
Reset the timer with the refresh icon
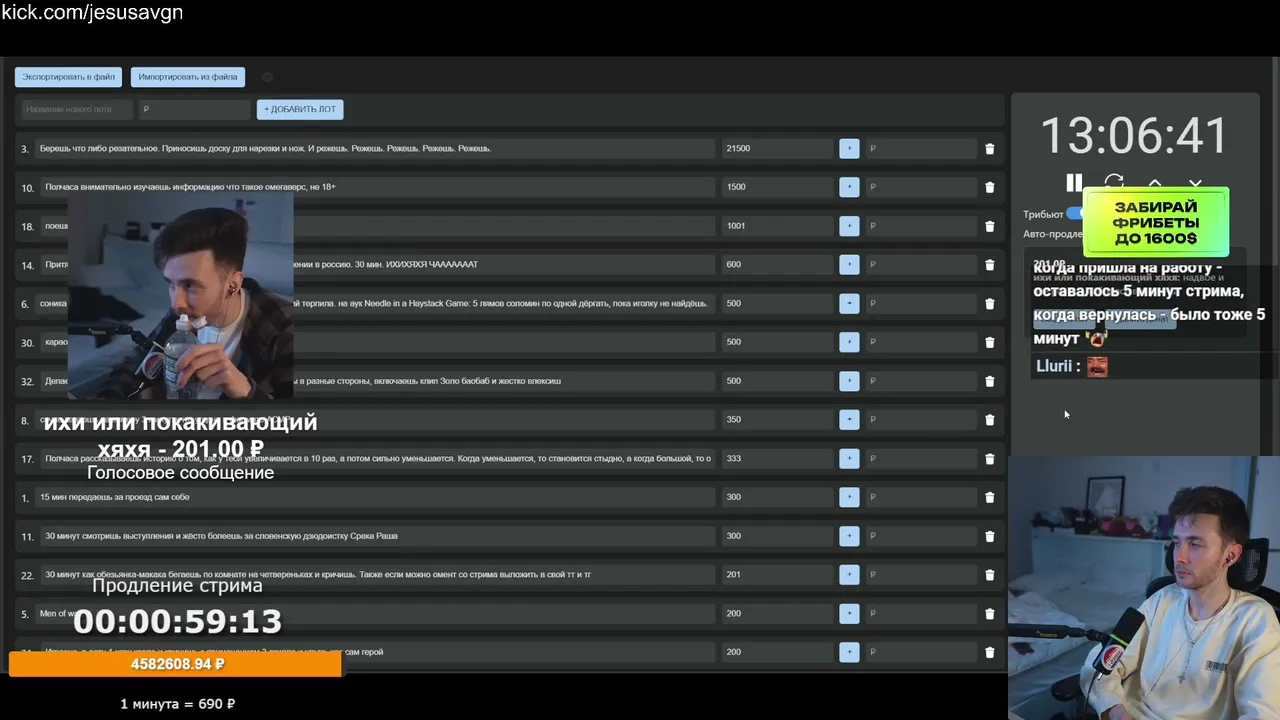[1114, 182]
